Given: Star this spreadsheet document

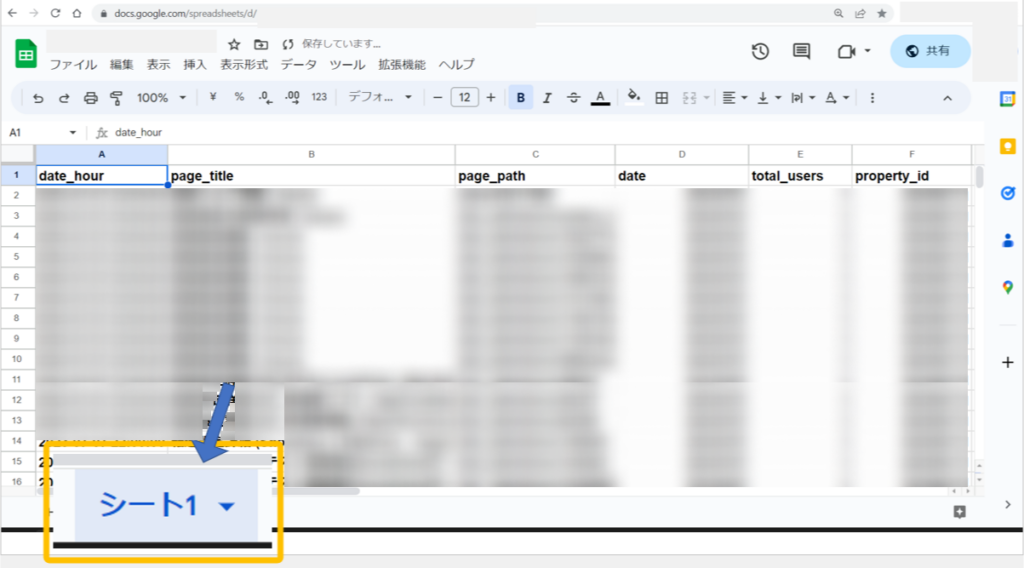Looking at the screenshot, I should tap(234, 44).
